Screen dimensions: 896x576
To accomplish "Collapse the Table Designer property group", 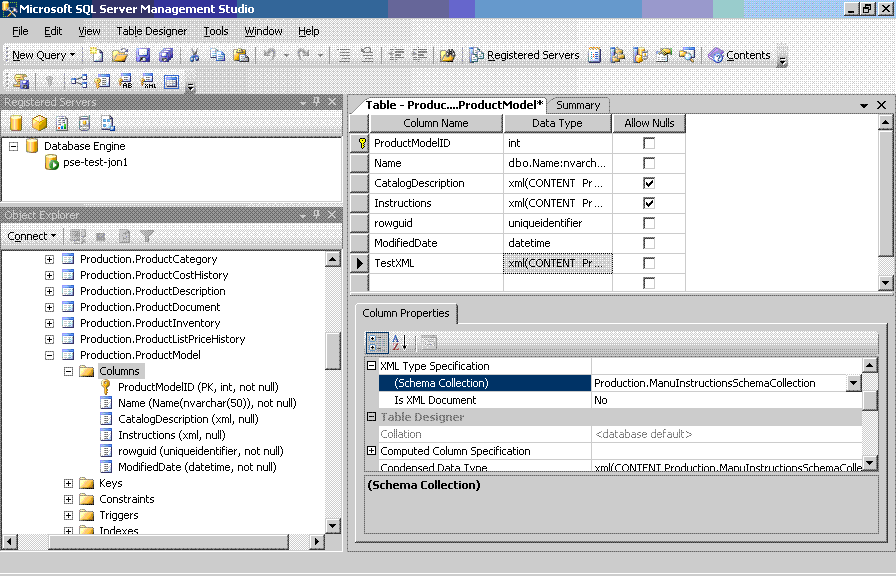I will click(x=371, y=417).
